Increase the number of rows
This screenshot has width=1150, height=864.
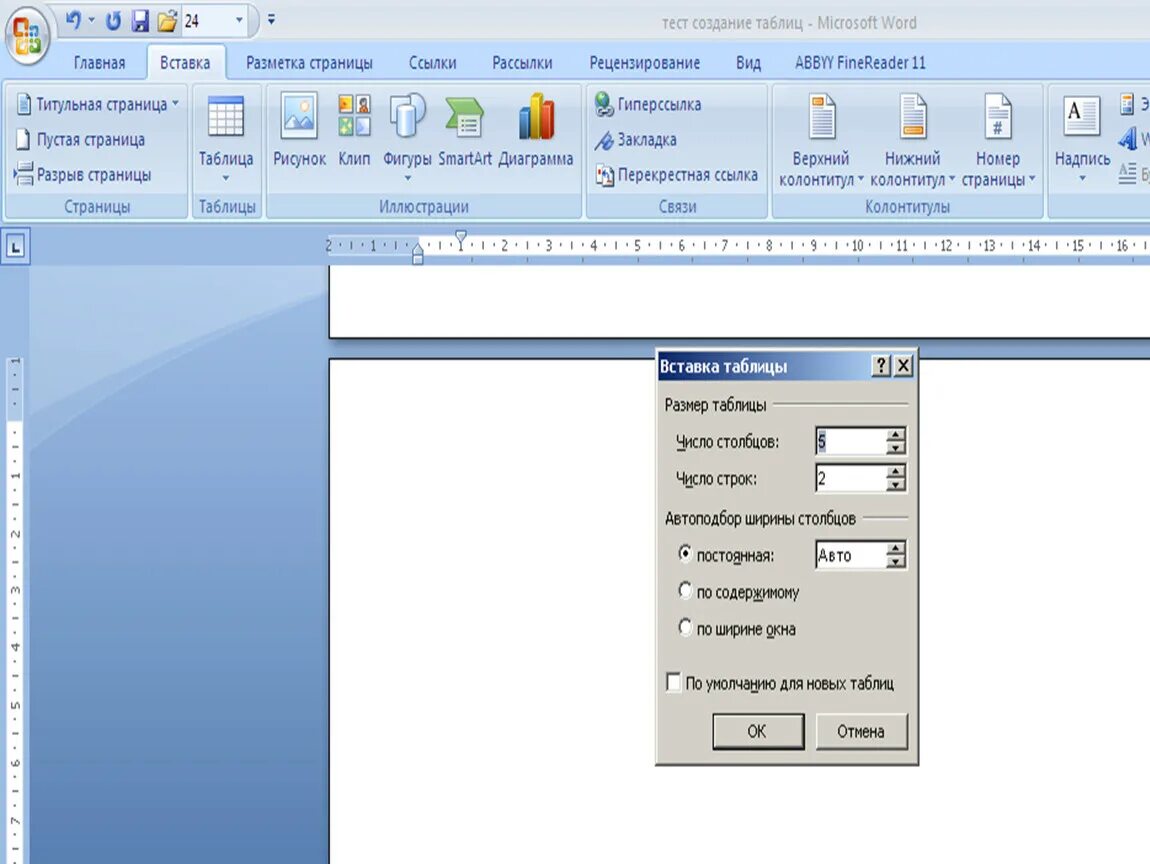896,471
